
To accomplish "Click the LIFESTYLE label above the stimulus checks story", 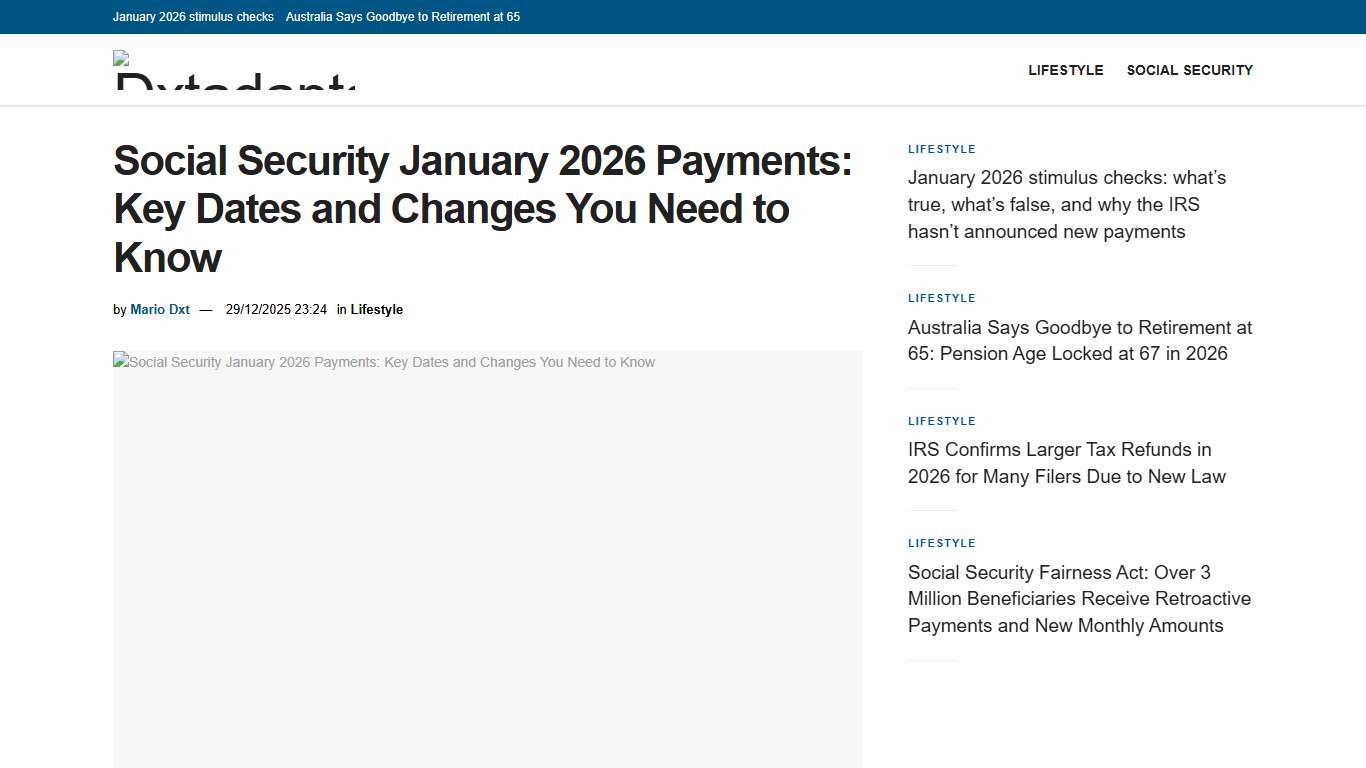I will tap(941, 149).
